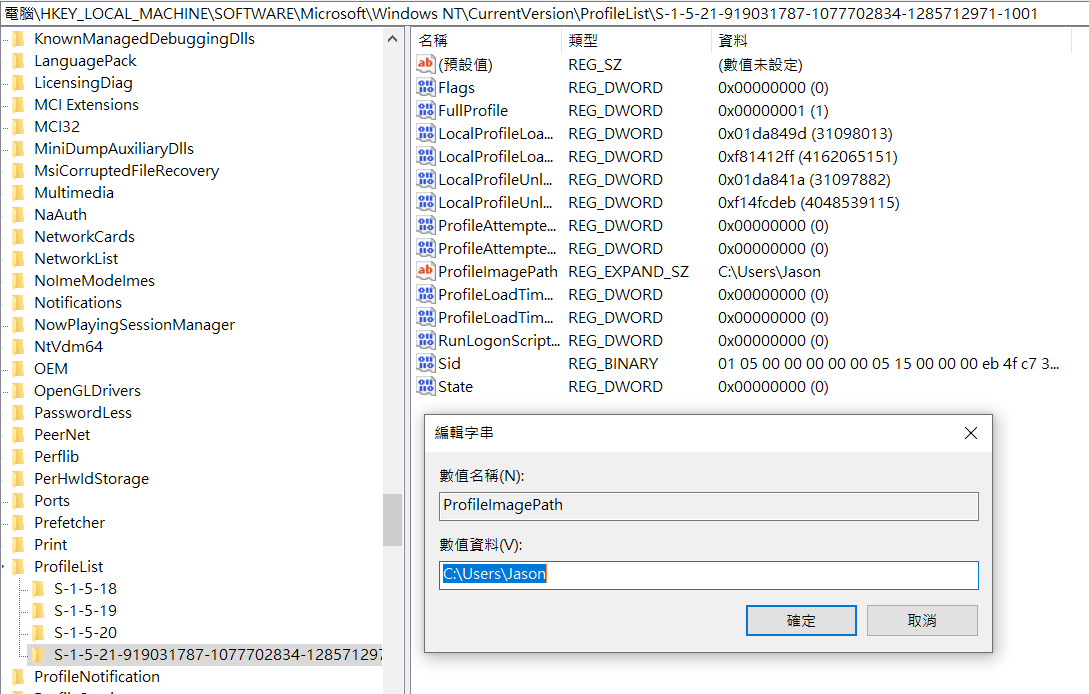Select the S-1-5-18 registry key
The height and width of the screenshot is (694, 1089).
[85, 589]
